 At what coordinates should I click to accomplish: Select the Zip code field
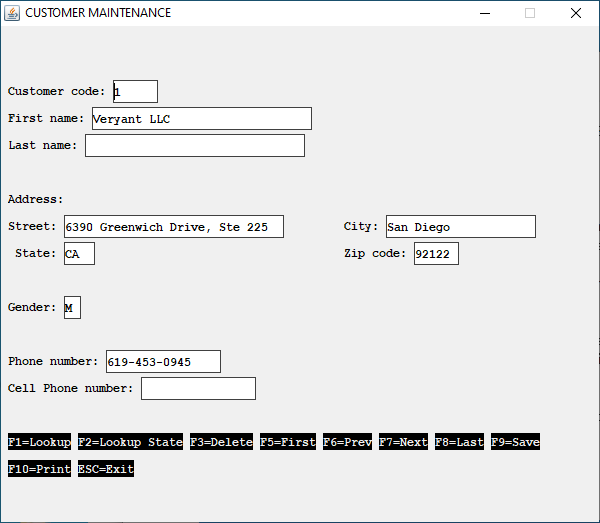436,254
